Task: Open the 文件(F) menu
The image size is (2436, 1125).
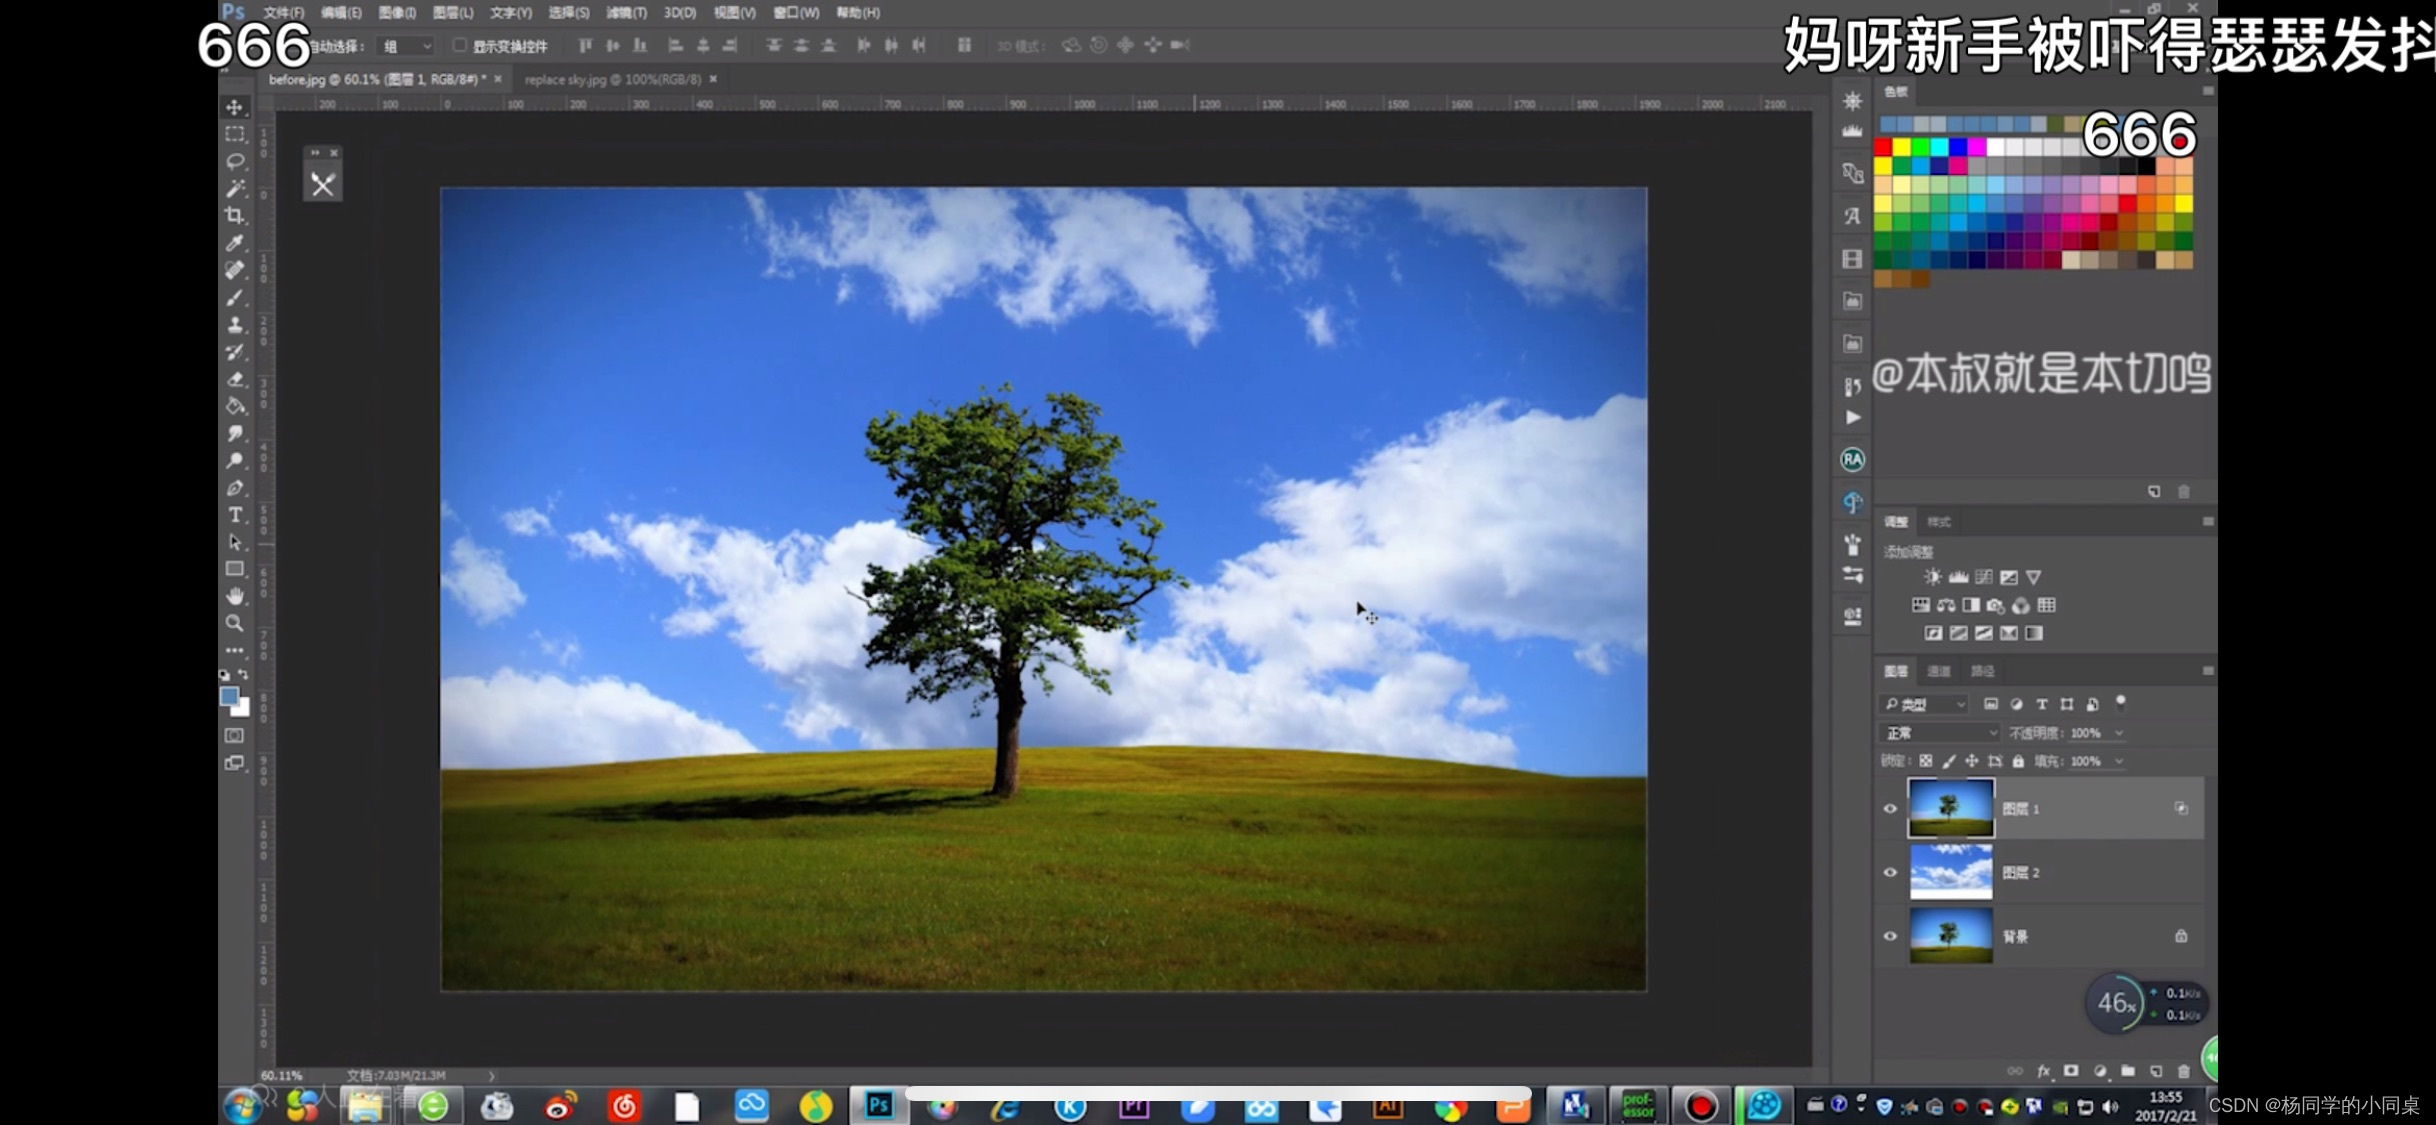Action: pyautogui.click(x=284, y=13)
